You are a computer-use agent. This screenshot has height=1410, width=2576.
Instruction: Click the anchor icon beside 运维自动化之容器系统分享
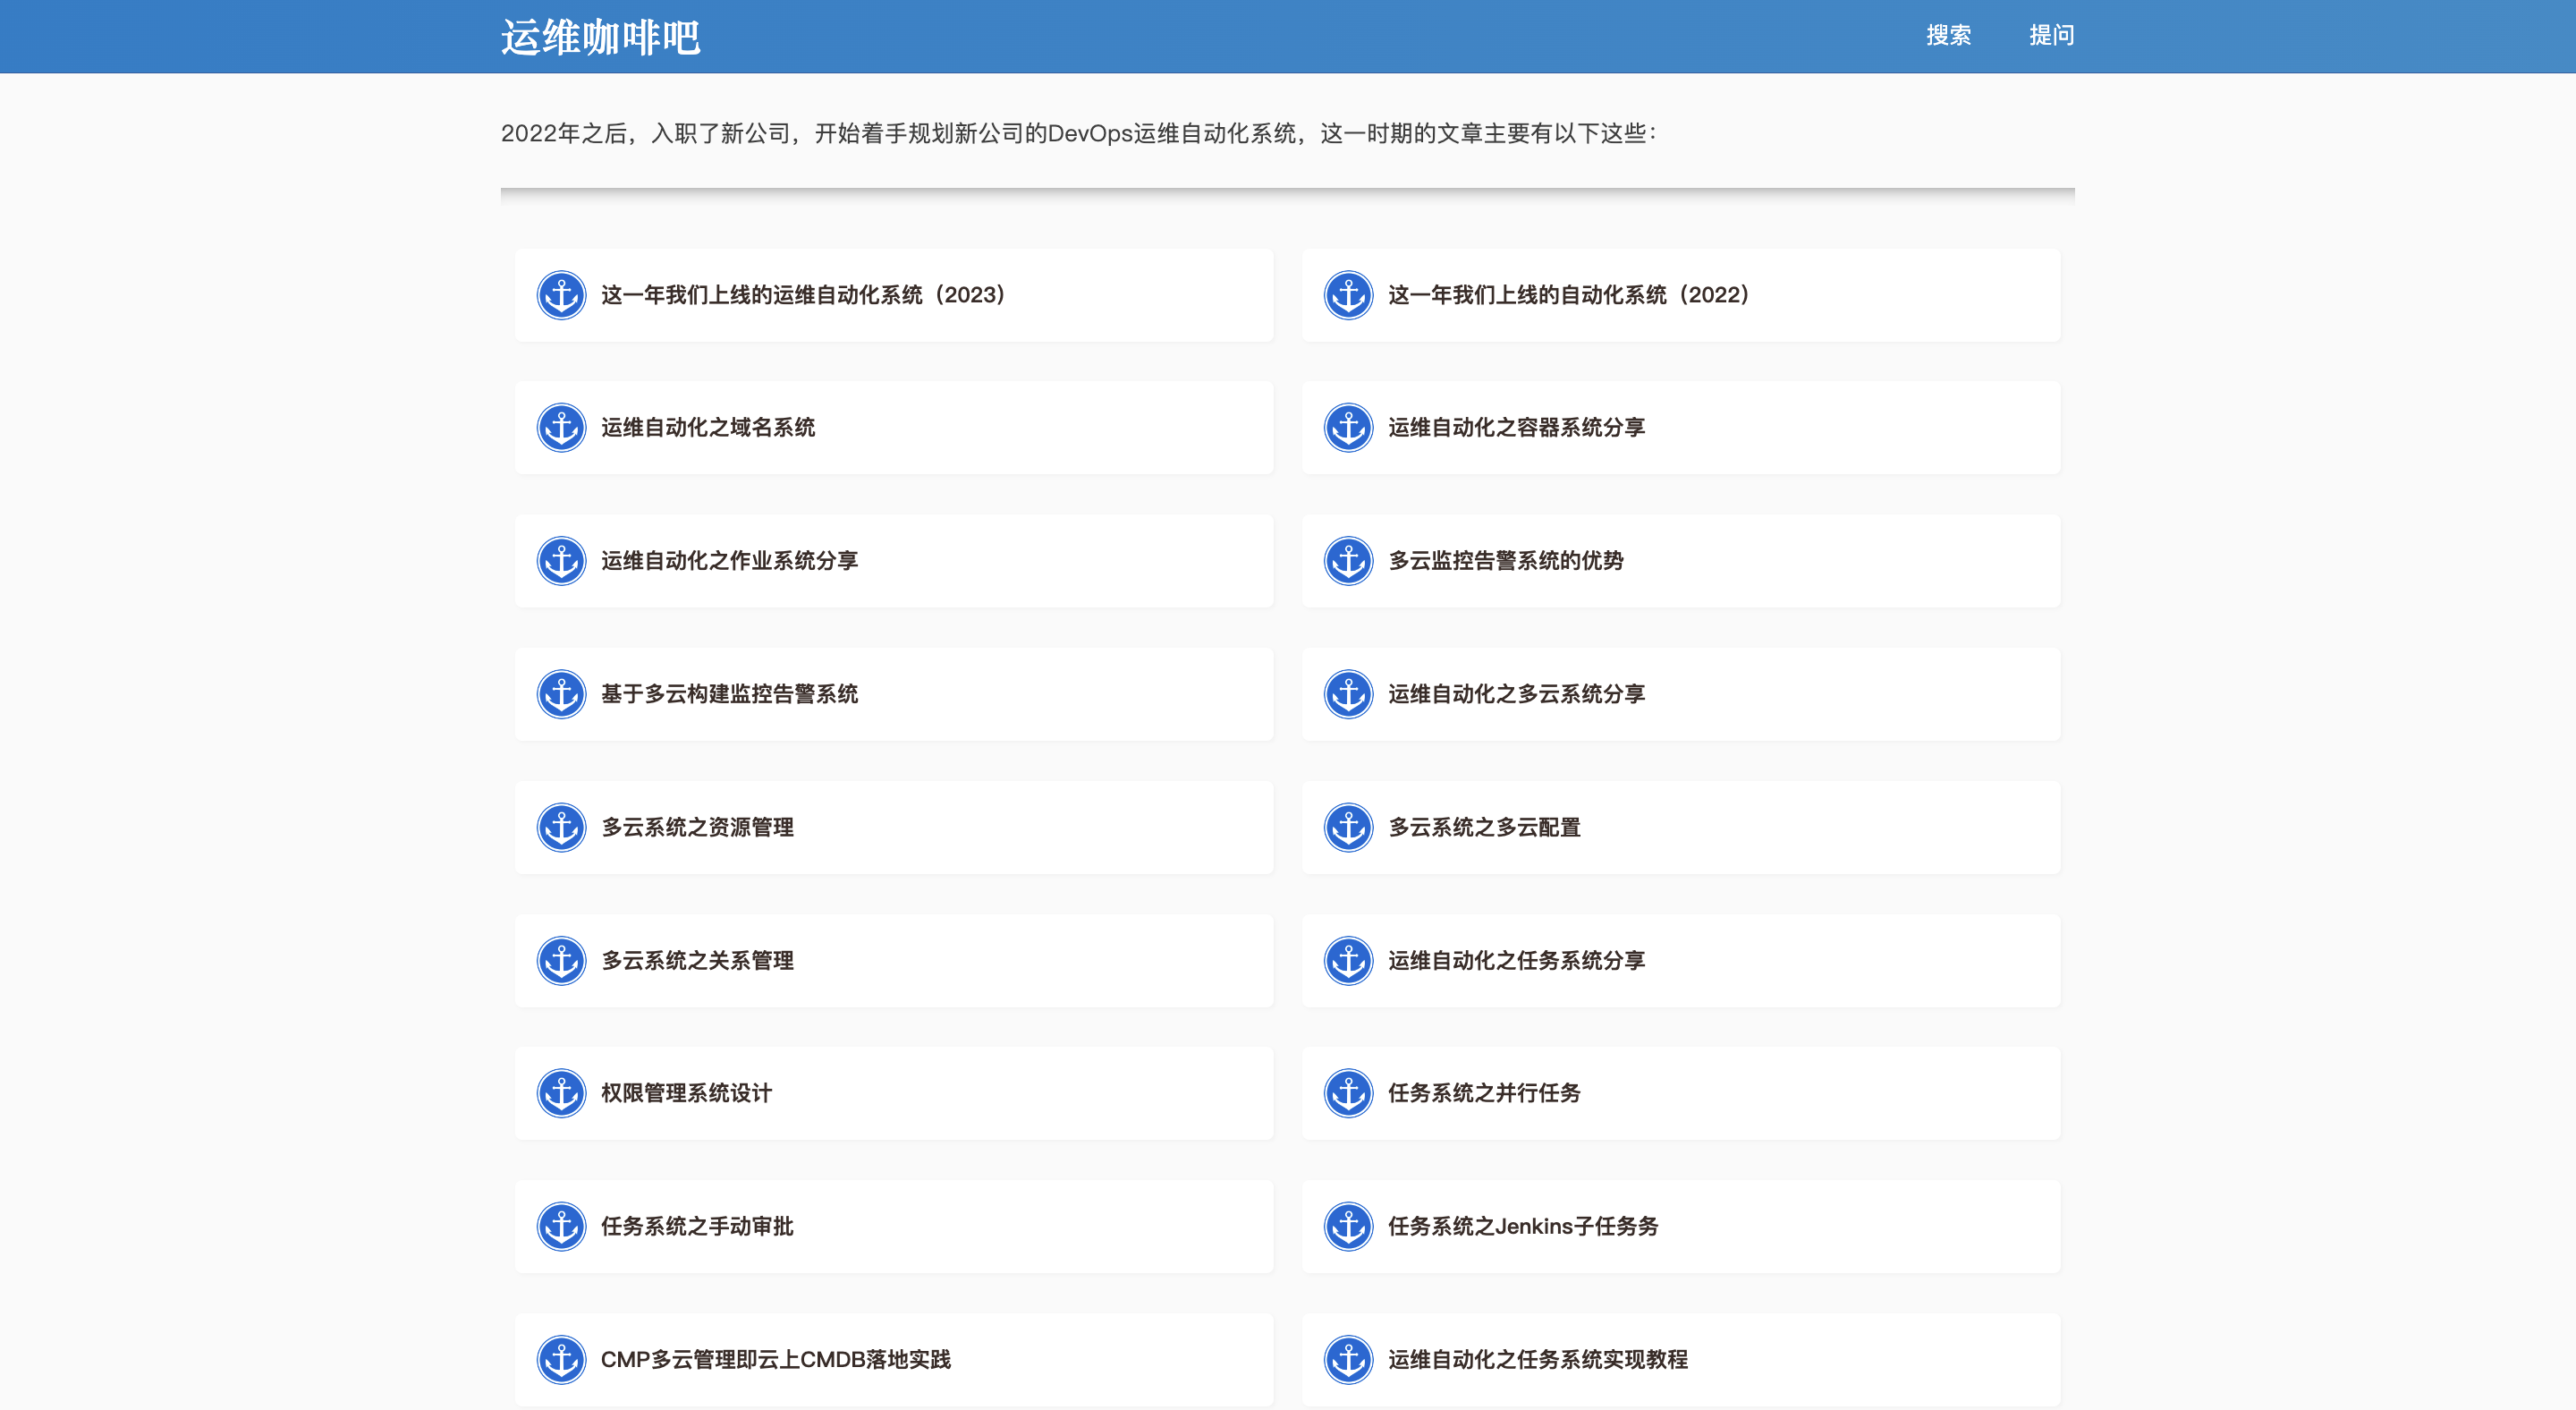tap(1348, 428)
